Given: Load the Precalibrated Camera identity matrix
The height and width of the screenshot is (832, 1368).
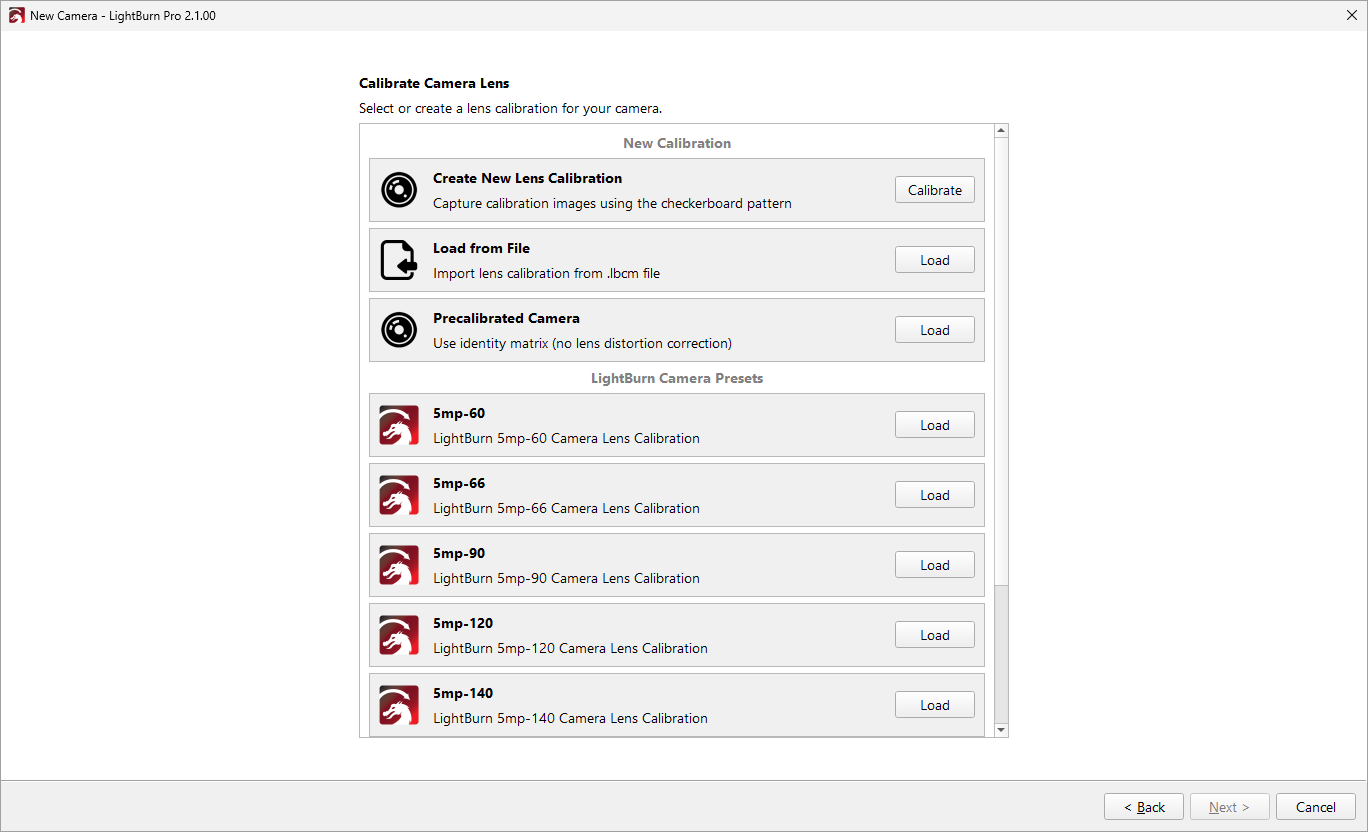Looking at the screenshot, I should pos(935,330).
